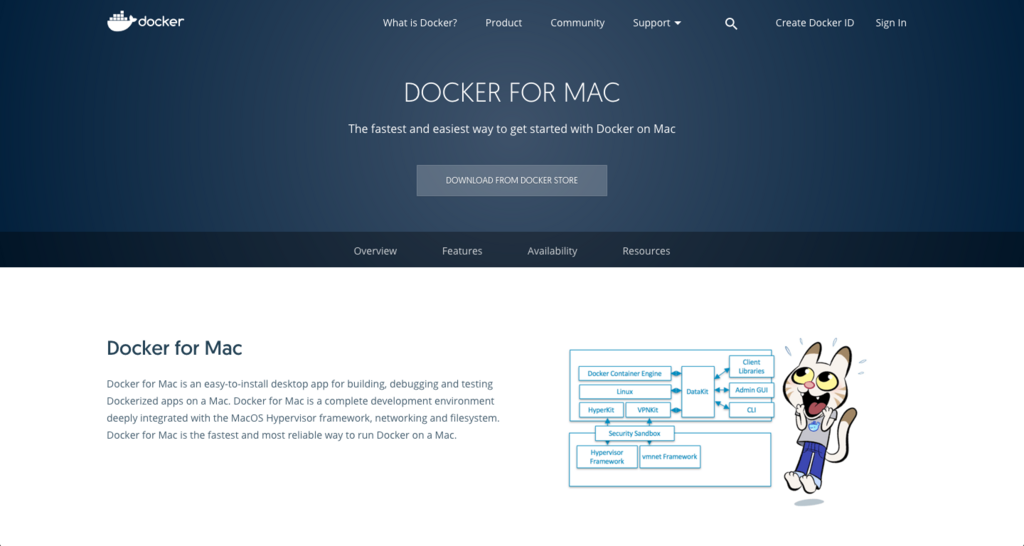This screenshot has height=546, width=1024.
Task: Click the Sign In link
Action: pos(891,23)
